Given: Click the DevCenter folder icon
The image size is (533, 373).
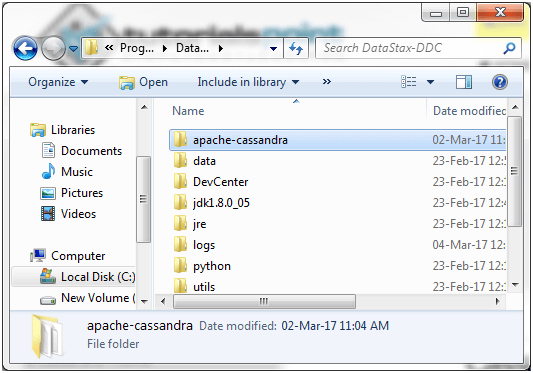Looking at the screenshot, I should [180, 181].
